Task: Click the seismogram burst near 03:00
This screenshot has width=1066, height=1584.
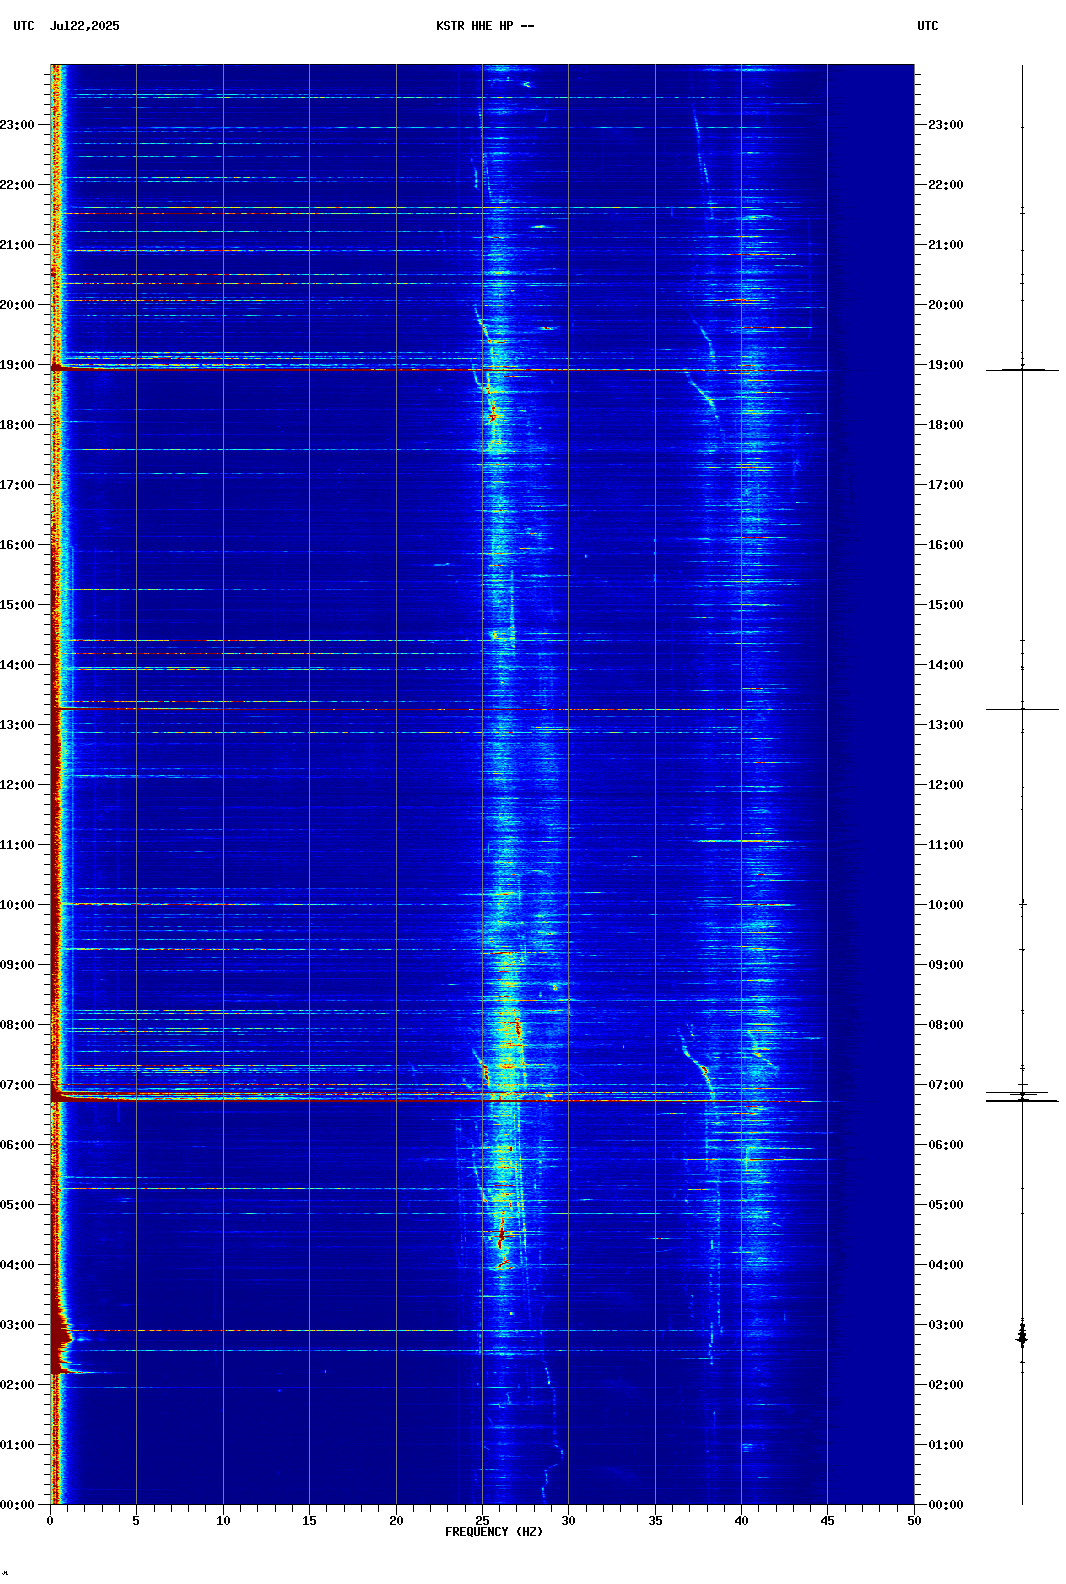Action: [x=1022, y=1334]
